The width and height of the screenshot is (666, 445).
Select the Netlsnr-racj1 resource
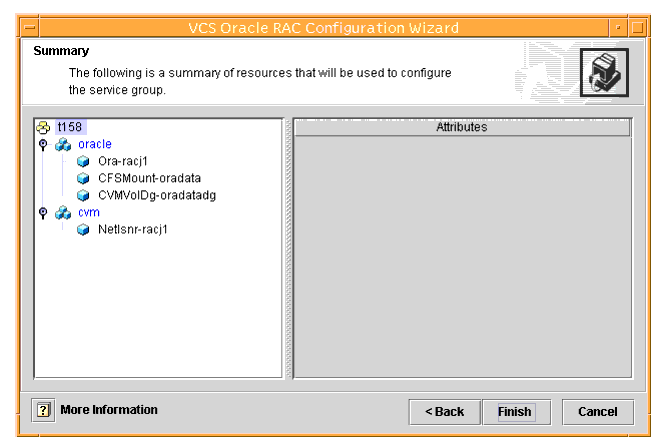point(133,230)
